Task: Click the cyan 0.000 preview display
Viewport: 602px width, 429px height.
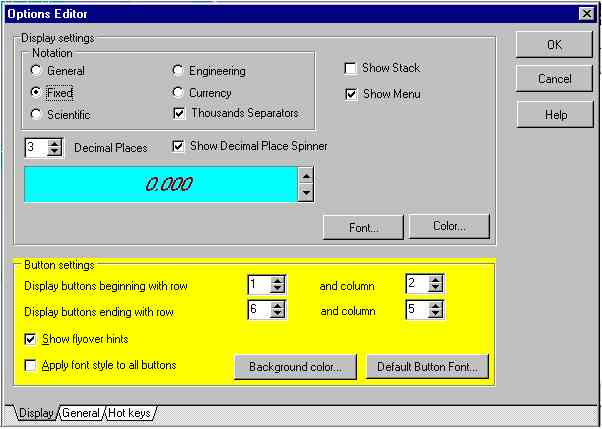Action: pos(161,184)
